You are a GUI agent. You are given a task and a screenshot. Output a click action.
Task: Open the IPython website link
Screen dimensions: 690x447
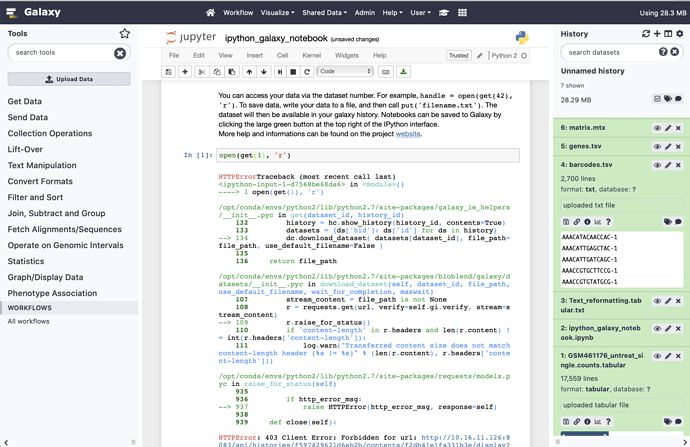407,133
